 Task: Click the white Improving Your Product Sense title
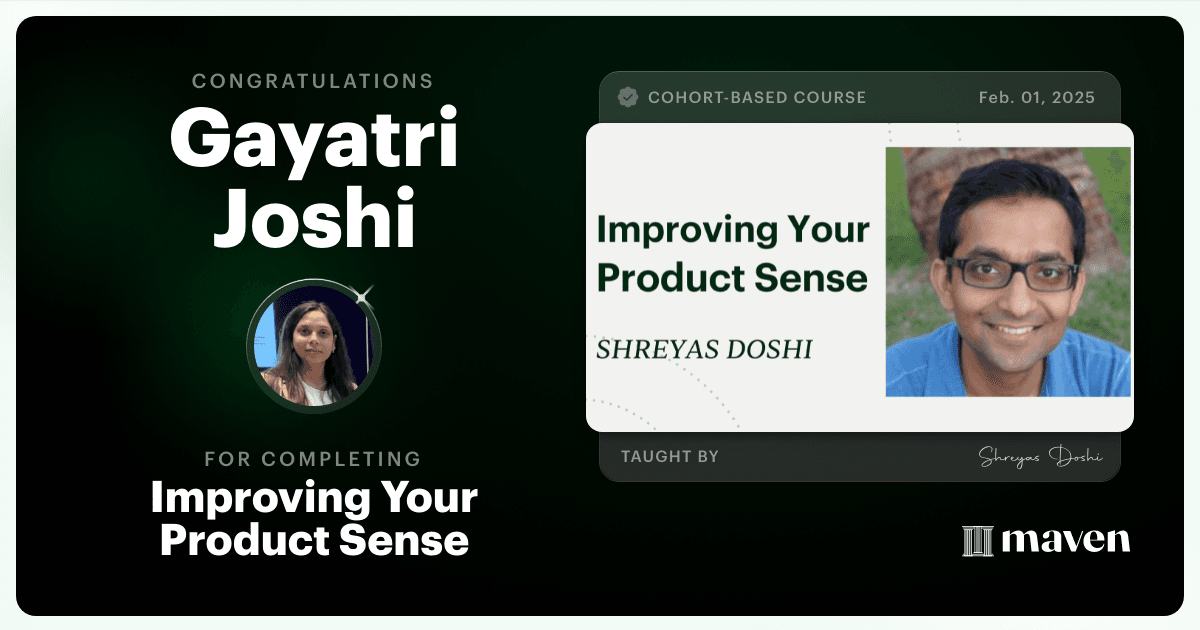point(314,519)
